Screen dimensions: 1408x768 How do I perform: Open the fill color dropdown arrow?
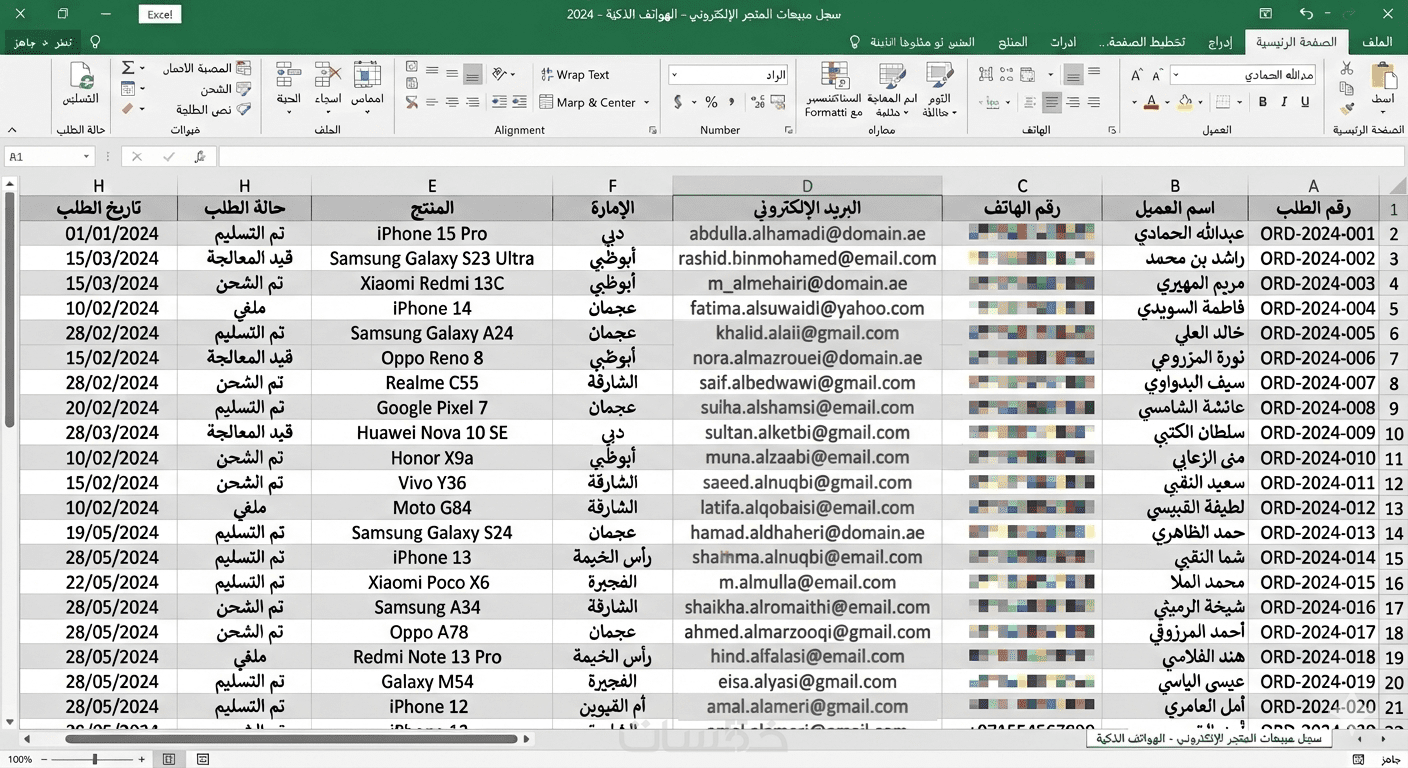pyautogui.click(x=1201, y=102)
